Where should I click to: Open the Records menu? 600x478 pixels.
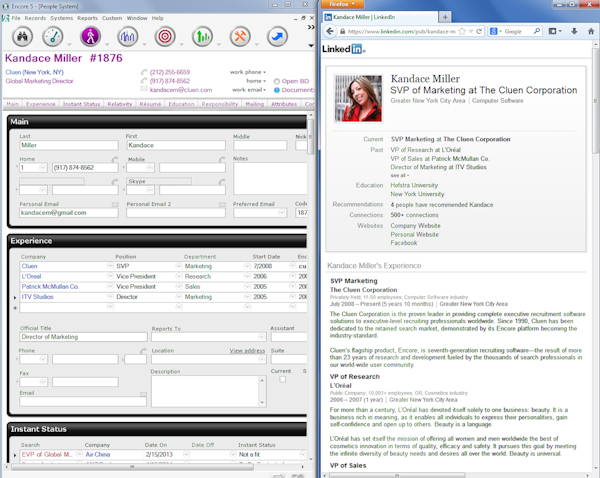[x=35, y=18]
